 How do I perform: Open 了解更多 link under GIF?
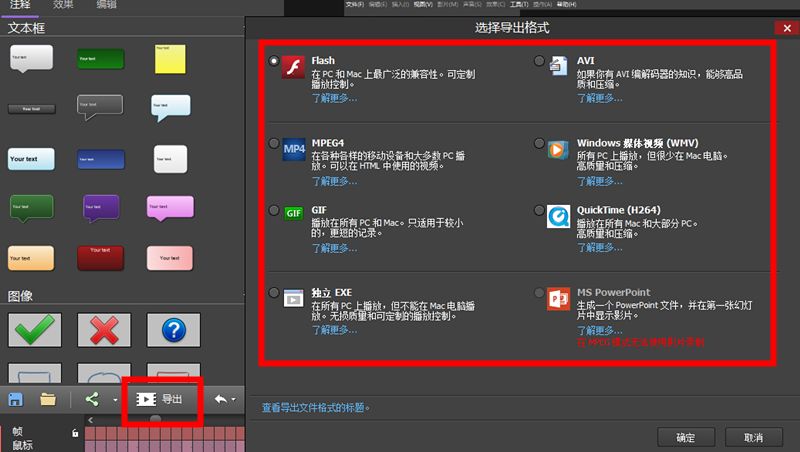click(x=334, y=248)
